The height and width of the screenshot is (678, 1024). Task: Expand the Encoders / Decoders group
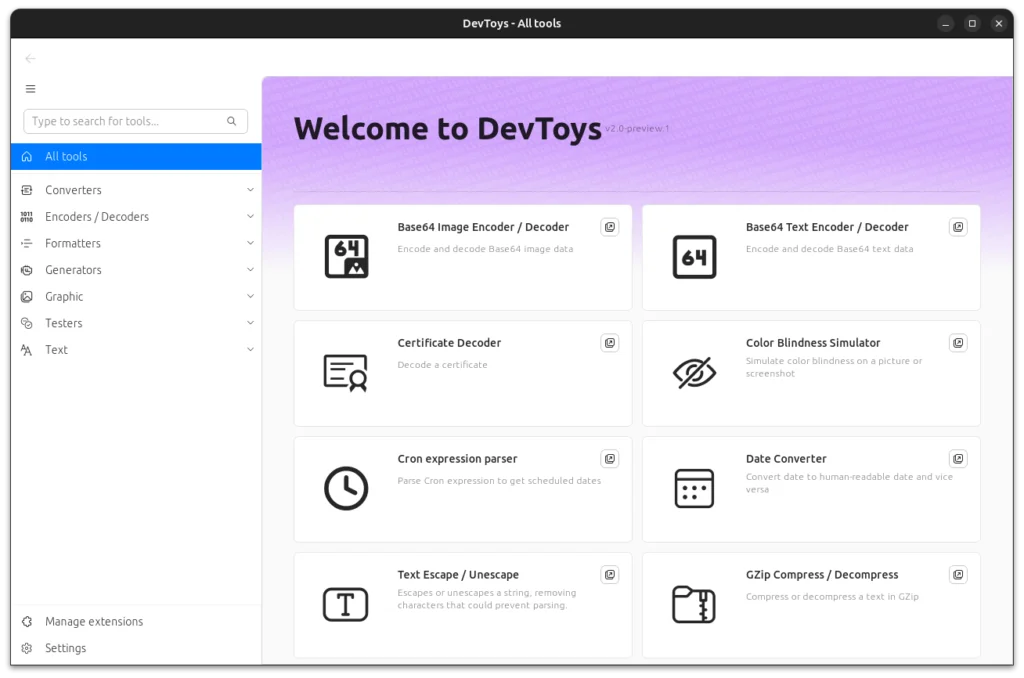250,217
